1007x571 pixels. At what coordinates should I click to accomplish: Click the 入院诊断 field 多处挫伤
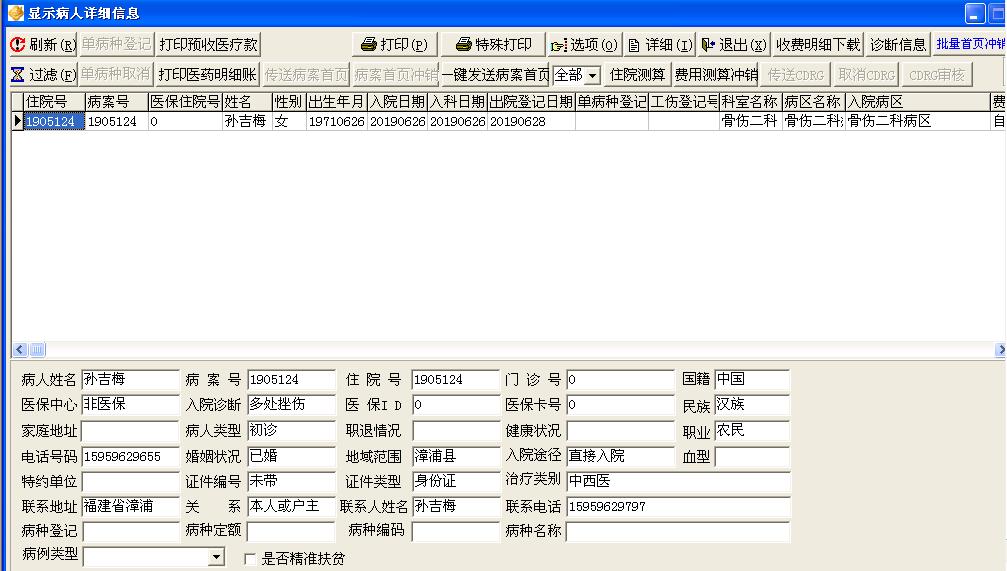[x=291, y=405]
